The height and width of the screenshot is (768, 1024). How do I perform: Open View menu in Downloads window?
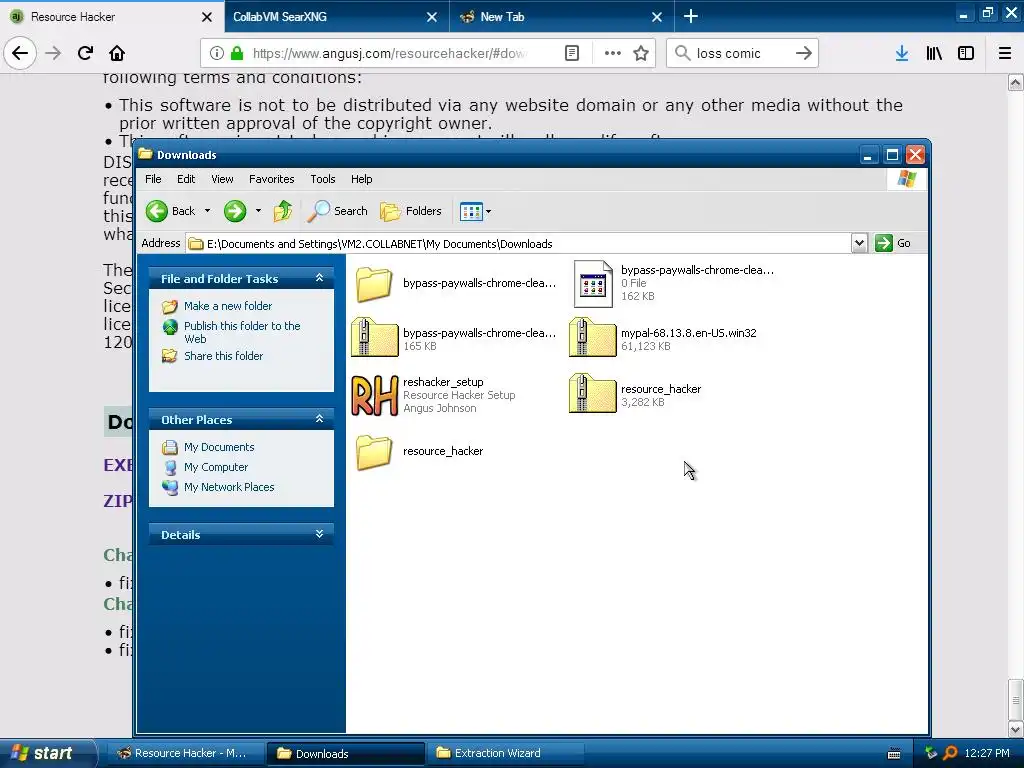[222, 179]
